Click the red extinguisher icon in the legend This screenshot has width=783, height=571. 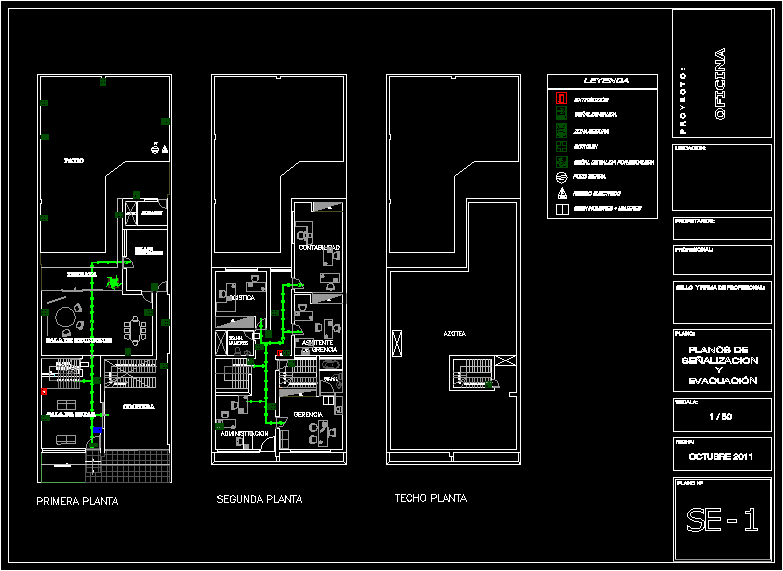(562, 99)
